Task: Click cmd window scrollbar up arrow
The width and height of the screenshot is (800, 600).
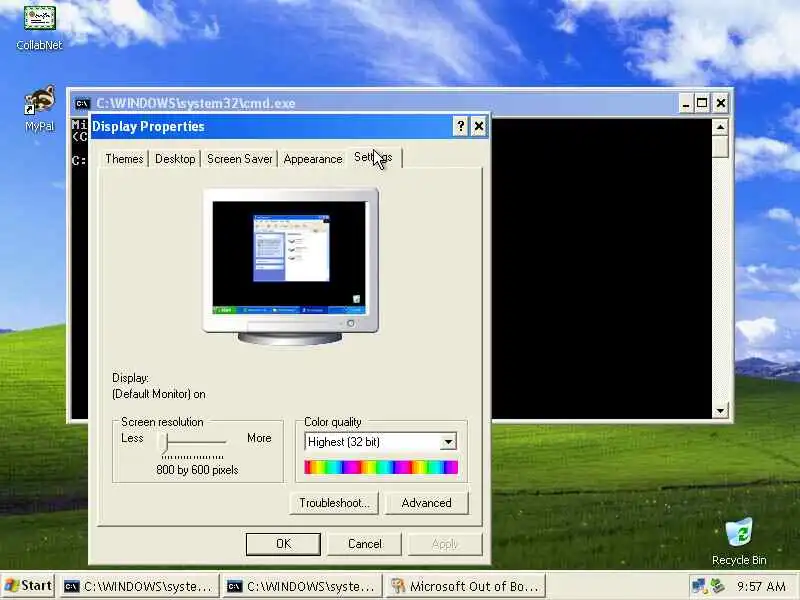Action: (720, 127)
